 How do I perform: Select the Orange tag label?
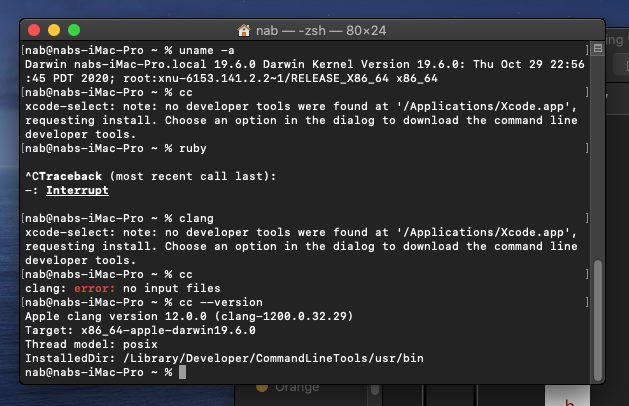(x=297, y=387)
